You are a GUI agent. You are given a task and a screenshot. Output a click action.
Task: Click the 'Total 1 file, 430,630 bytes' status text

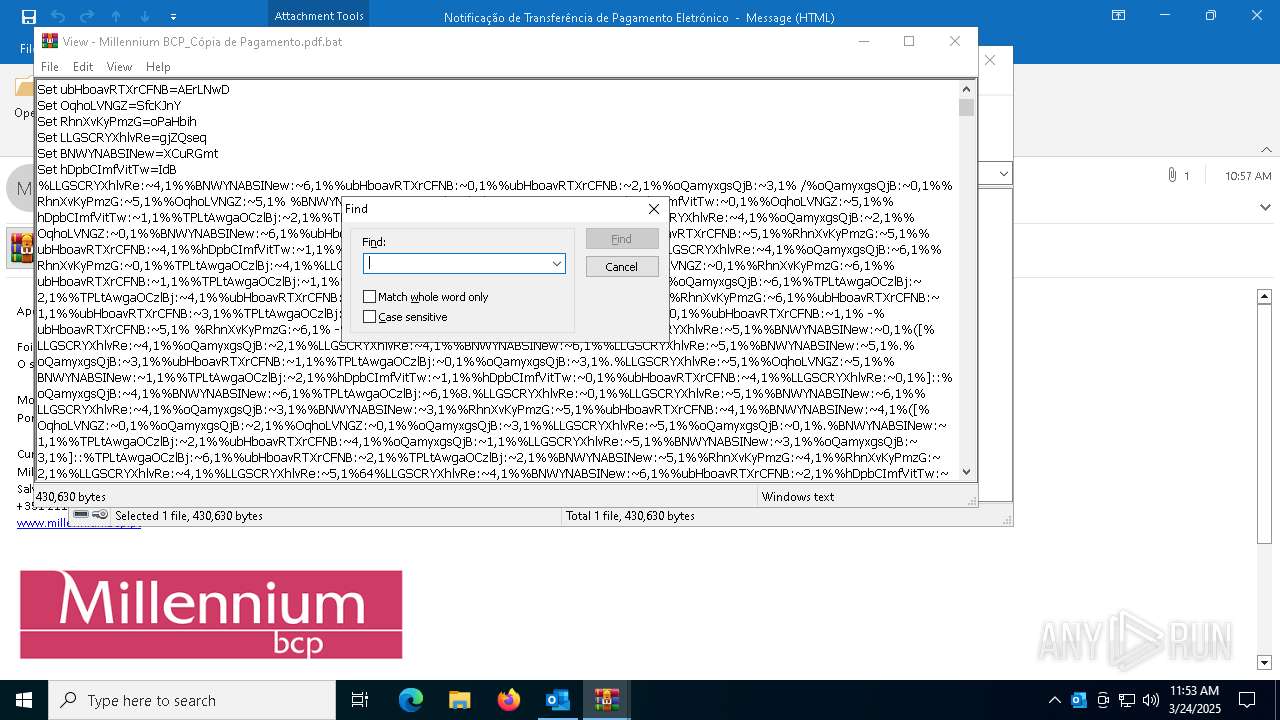630,516
